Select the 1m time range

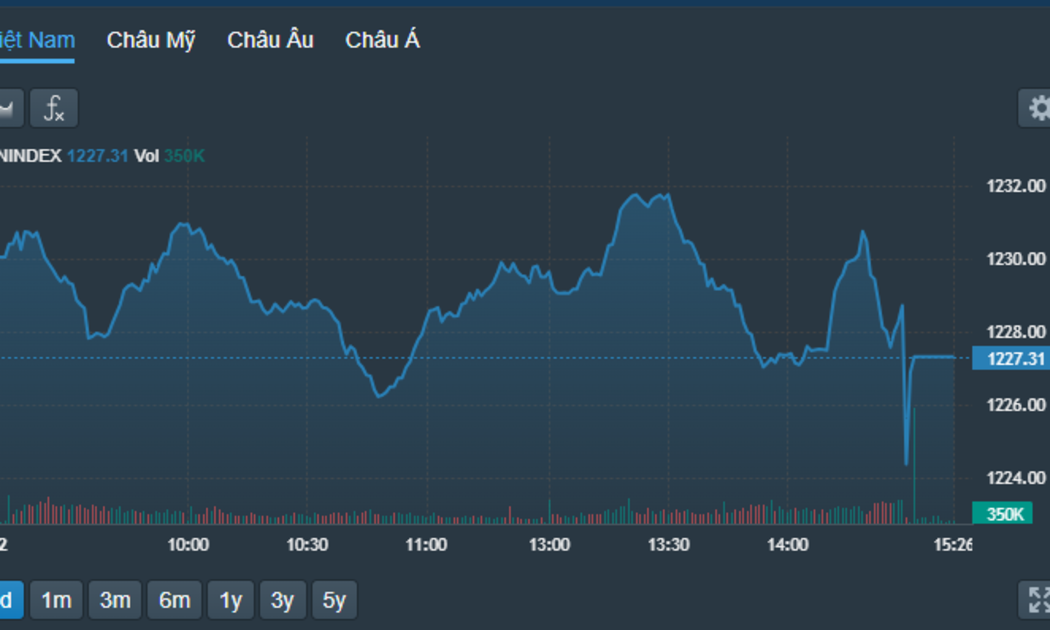56,600
